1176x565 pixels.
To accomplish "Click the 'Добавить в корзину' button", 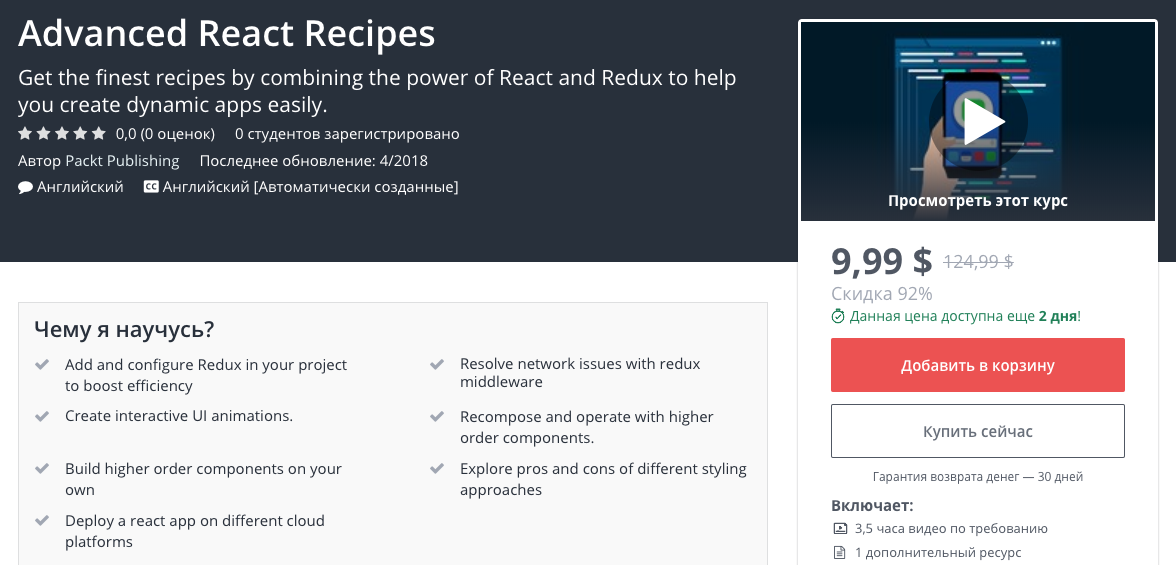I will pyautogui.click(x=977, y=365).
